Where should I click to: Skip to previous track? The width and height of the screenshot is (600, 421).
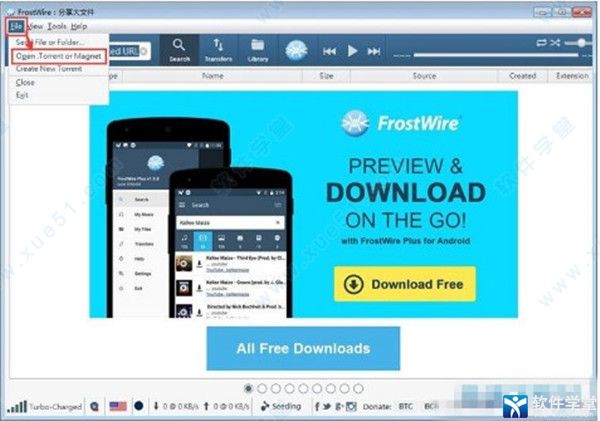tap(329, 50)
